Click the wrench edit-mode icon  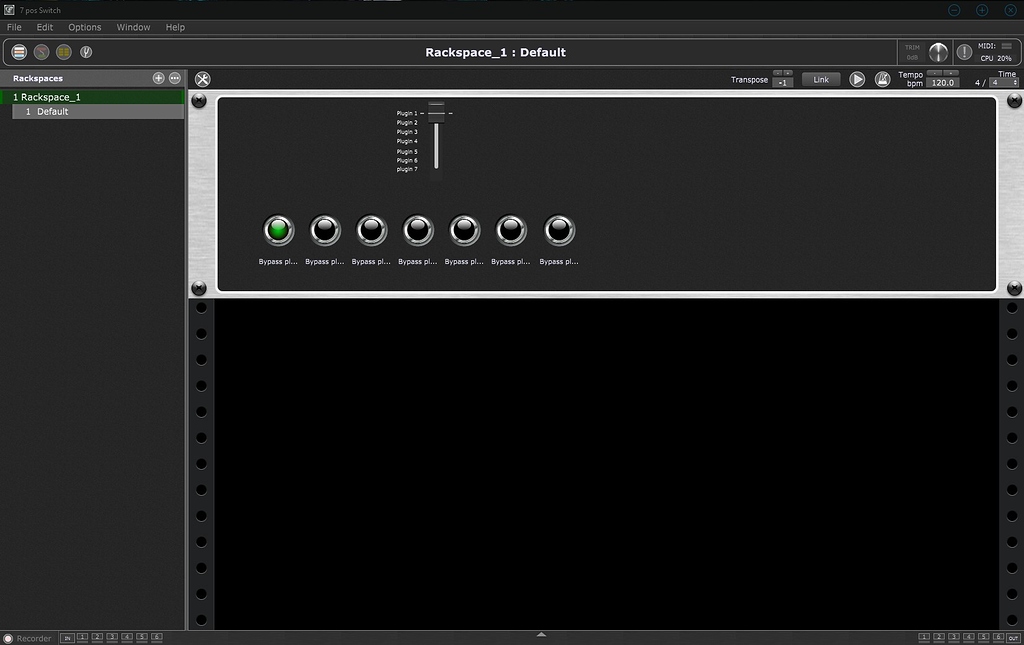201,77
